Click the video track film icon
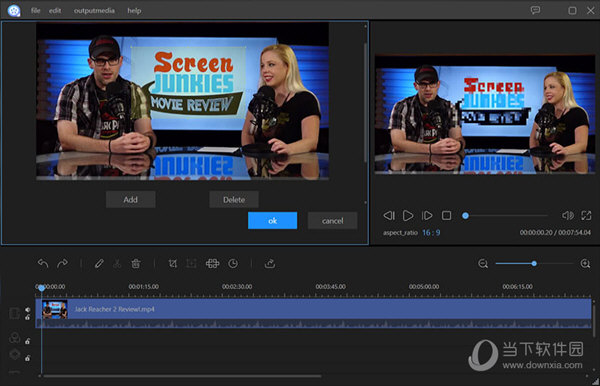Image resolution: width=600 pixels, height=386 pixels. 14,313
